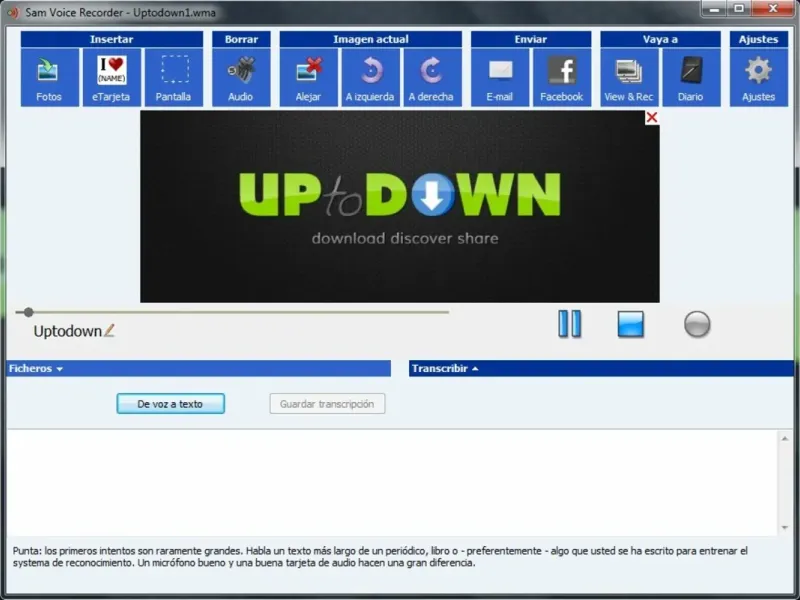Minimize the Sam Voice Recorder window
Viewport: 800px width, 600px height.
(x=714, y=9)
